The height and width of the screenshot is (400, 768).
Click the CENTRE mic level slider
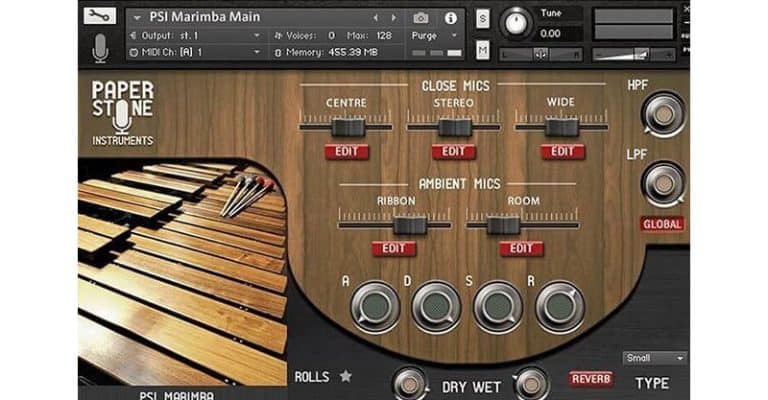pos(348,127)
